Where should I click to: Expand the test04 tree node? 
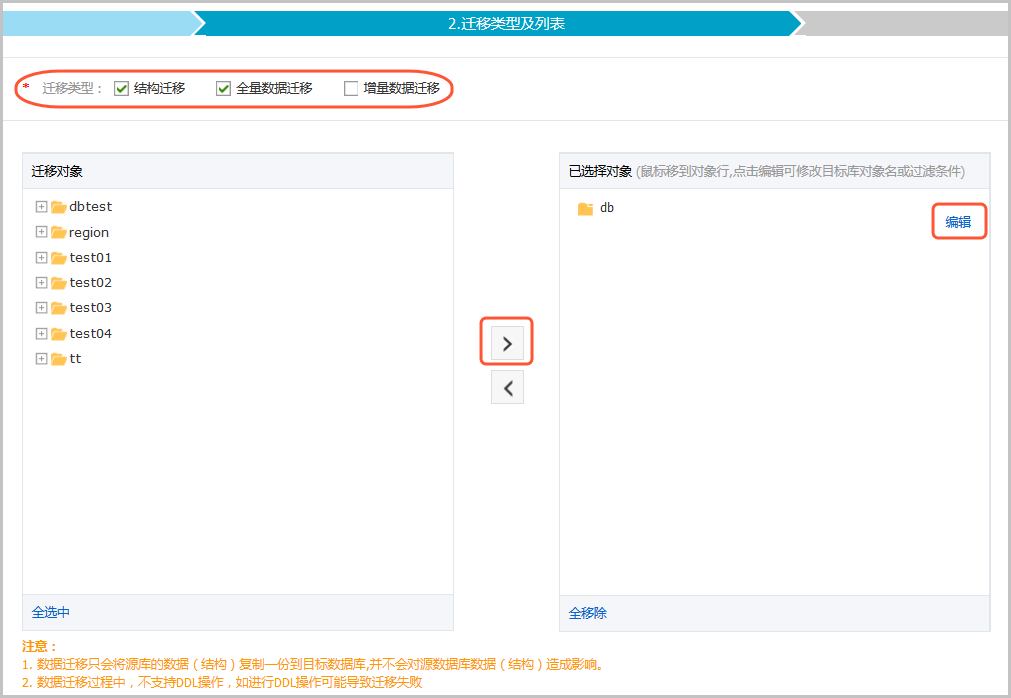pos(41,333)
